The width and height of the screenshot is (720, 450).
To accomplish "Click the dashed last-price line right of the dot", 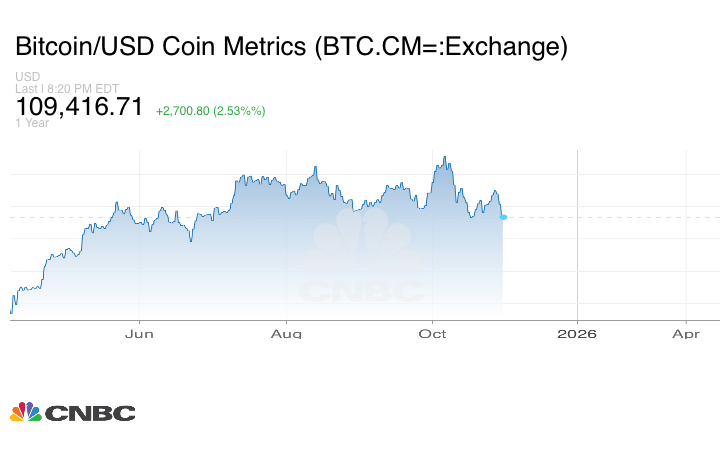I will point(610,217).
